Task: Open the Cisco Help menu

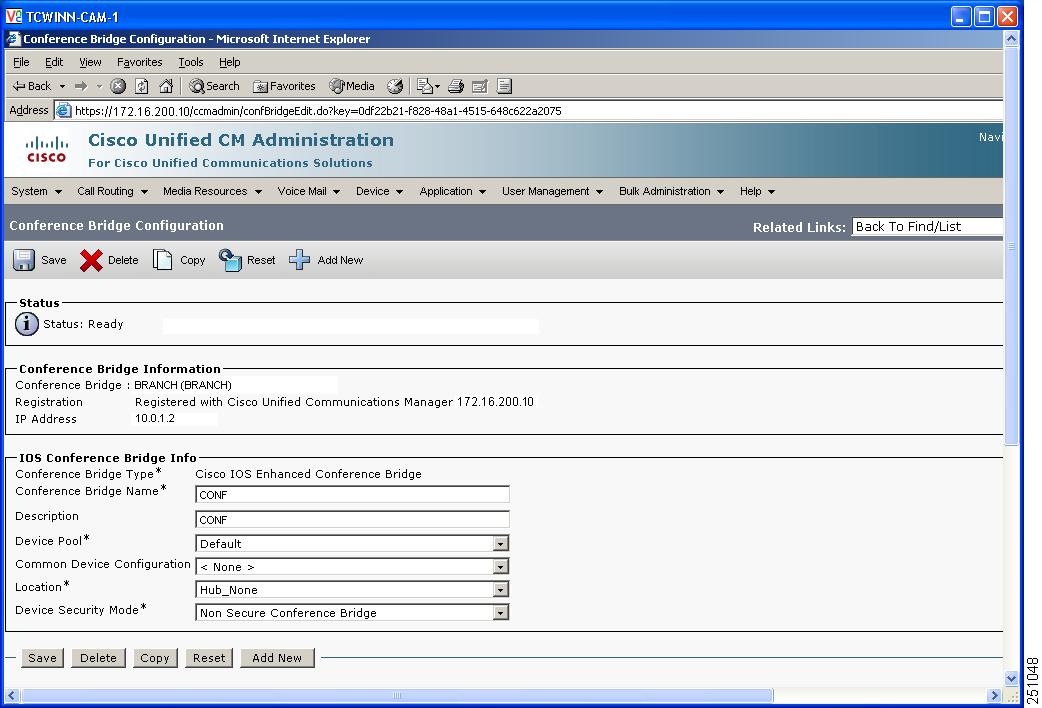Action: (x=758, y=191)
